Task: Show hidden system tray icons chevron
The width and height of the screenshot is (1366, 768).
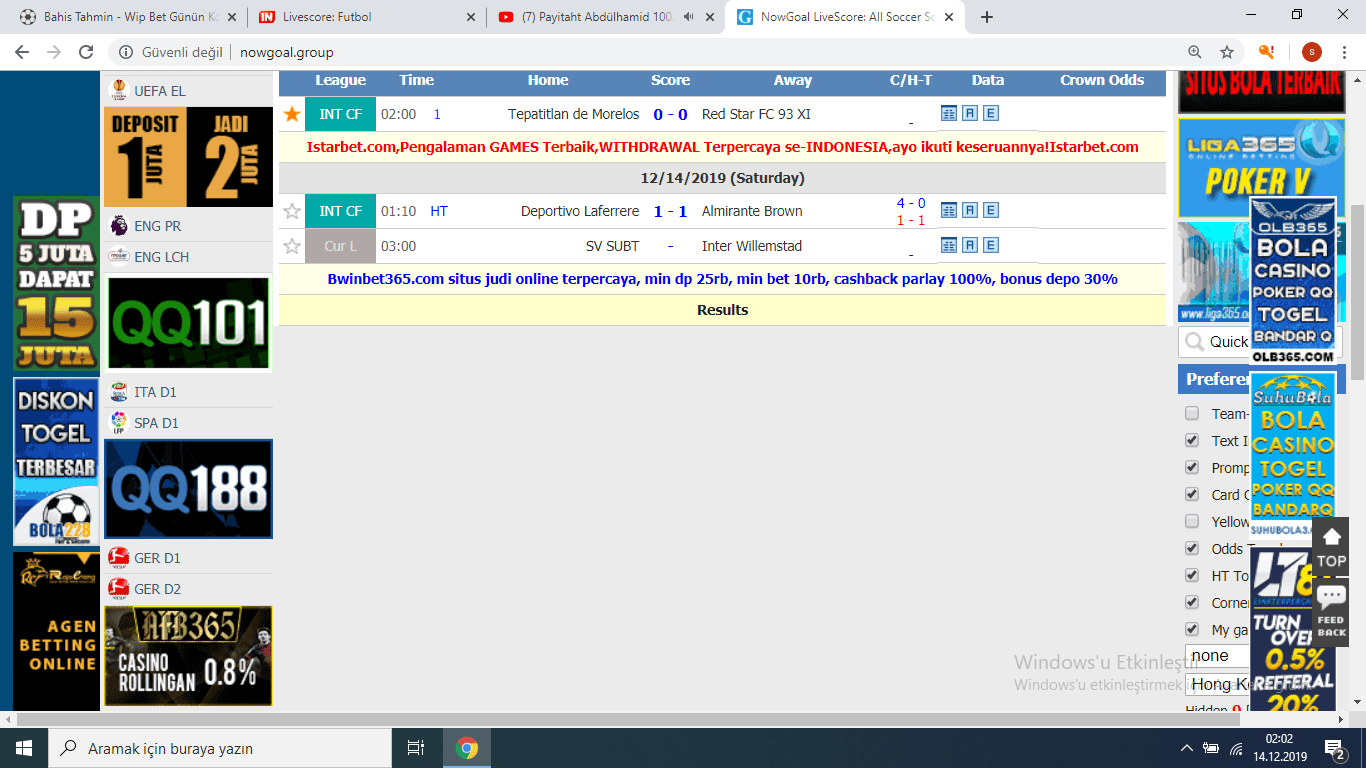Action: tap(1187, 748)
